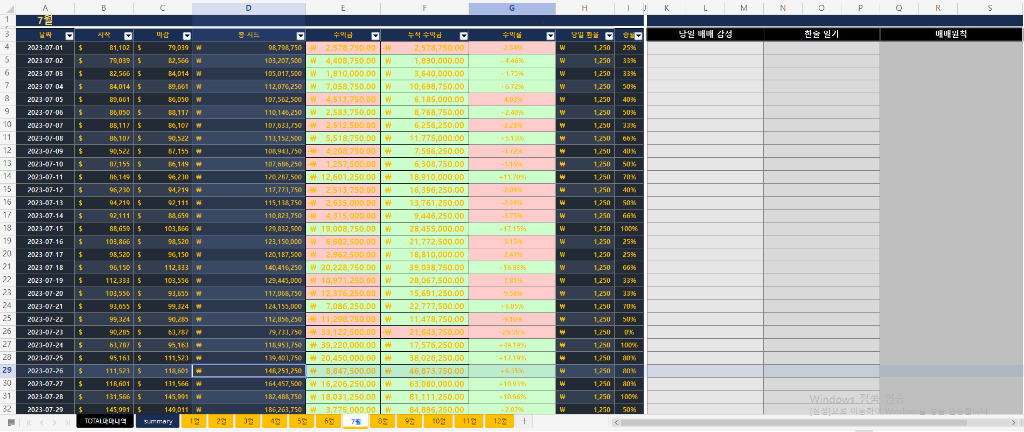The width and height of the screenshot is (1024, 432).
Task: Click the 매매원칙 header cell
Action: [x=952, y=34]
